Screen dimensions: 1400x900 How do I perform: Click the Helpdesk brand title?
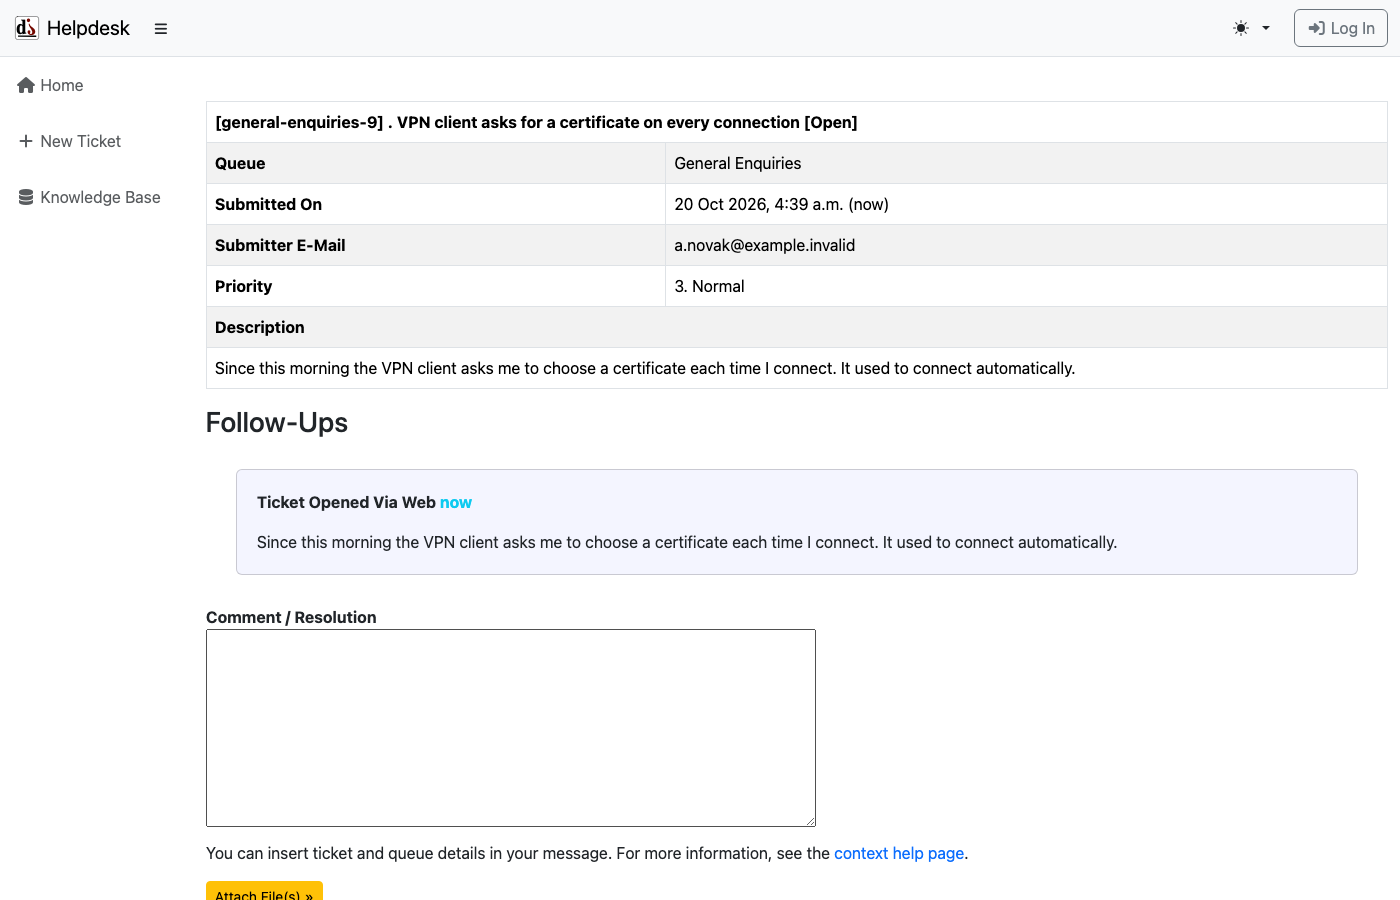point(88,28)
